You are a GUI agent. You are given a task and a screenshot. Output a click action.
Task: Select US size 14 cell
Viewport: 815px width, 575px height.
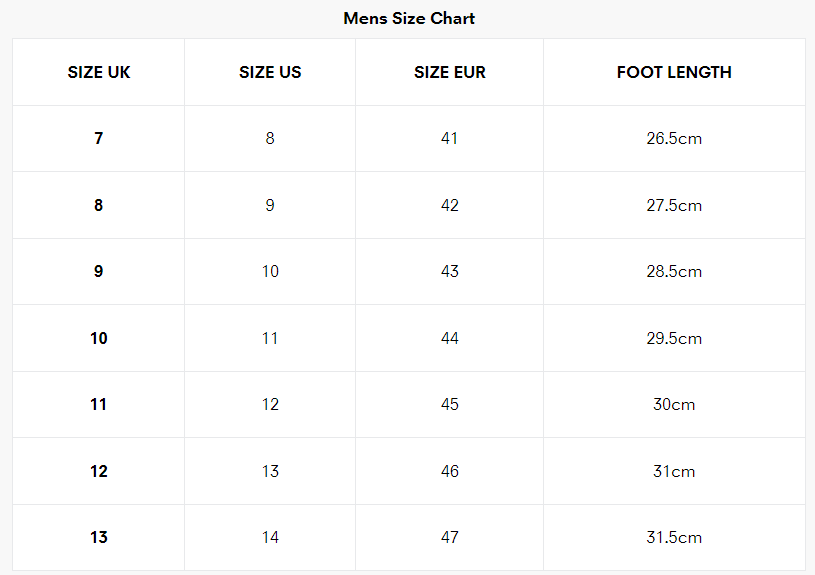(x=270, y=538)
